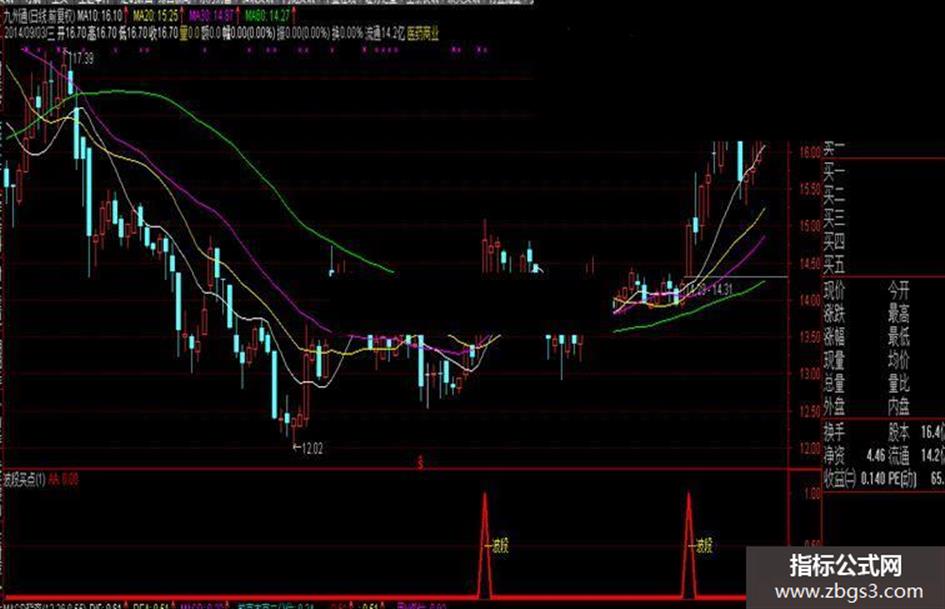Click the 量比 field label
This screenshot has height=609, width=945.
[x=898, y=383]
